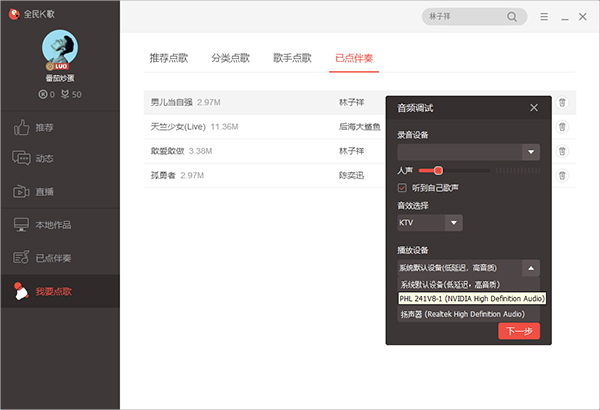Screen dimensions: 600x410
Task: Switch to the 歌手点歌 tab
Action: click(x=292, y=58)
